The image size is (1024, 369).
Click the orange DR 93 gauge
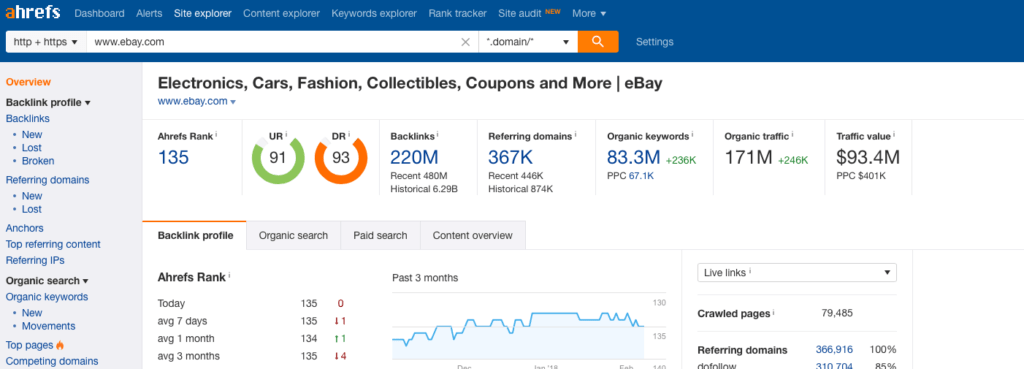tap(341, 158)
